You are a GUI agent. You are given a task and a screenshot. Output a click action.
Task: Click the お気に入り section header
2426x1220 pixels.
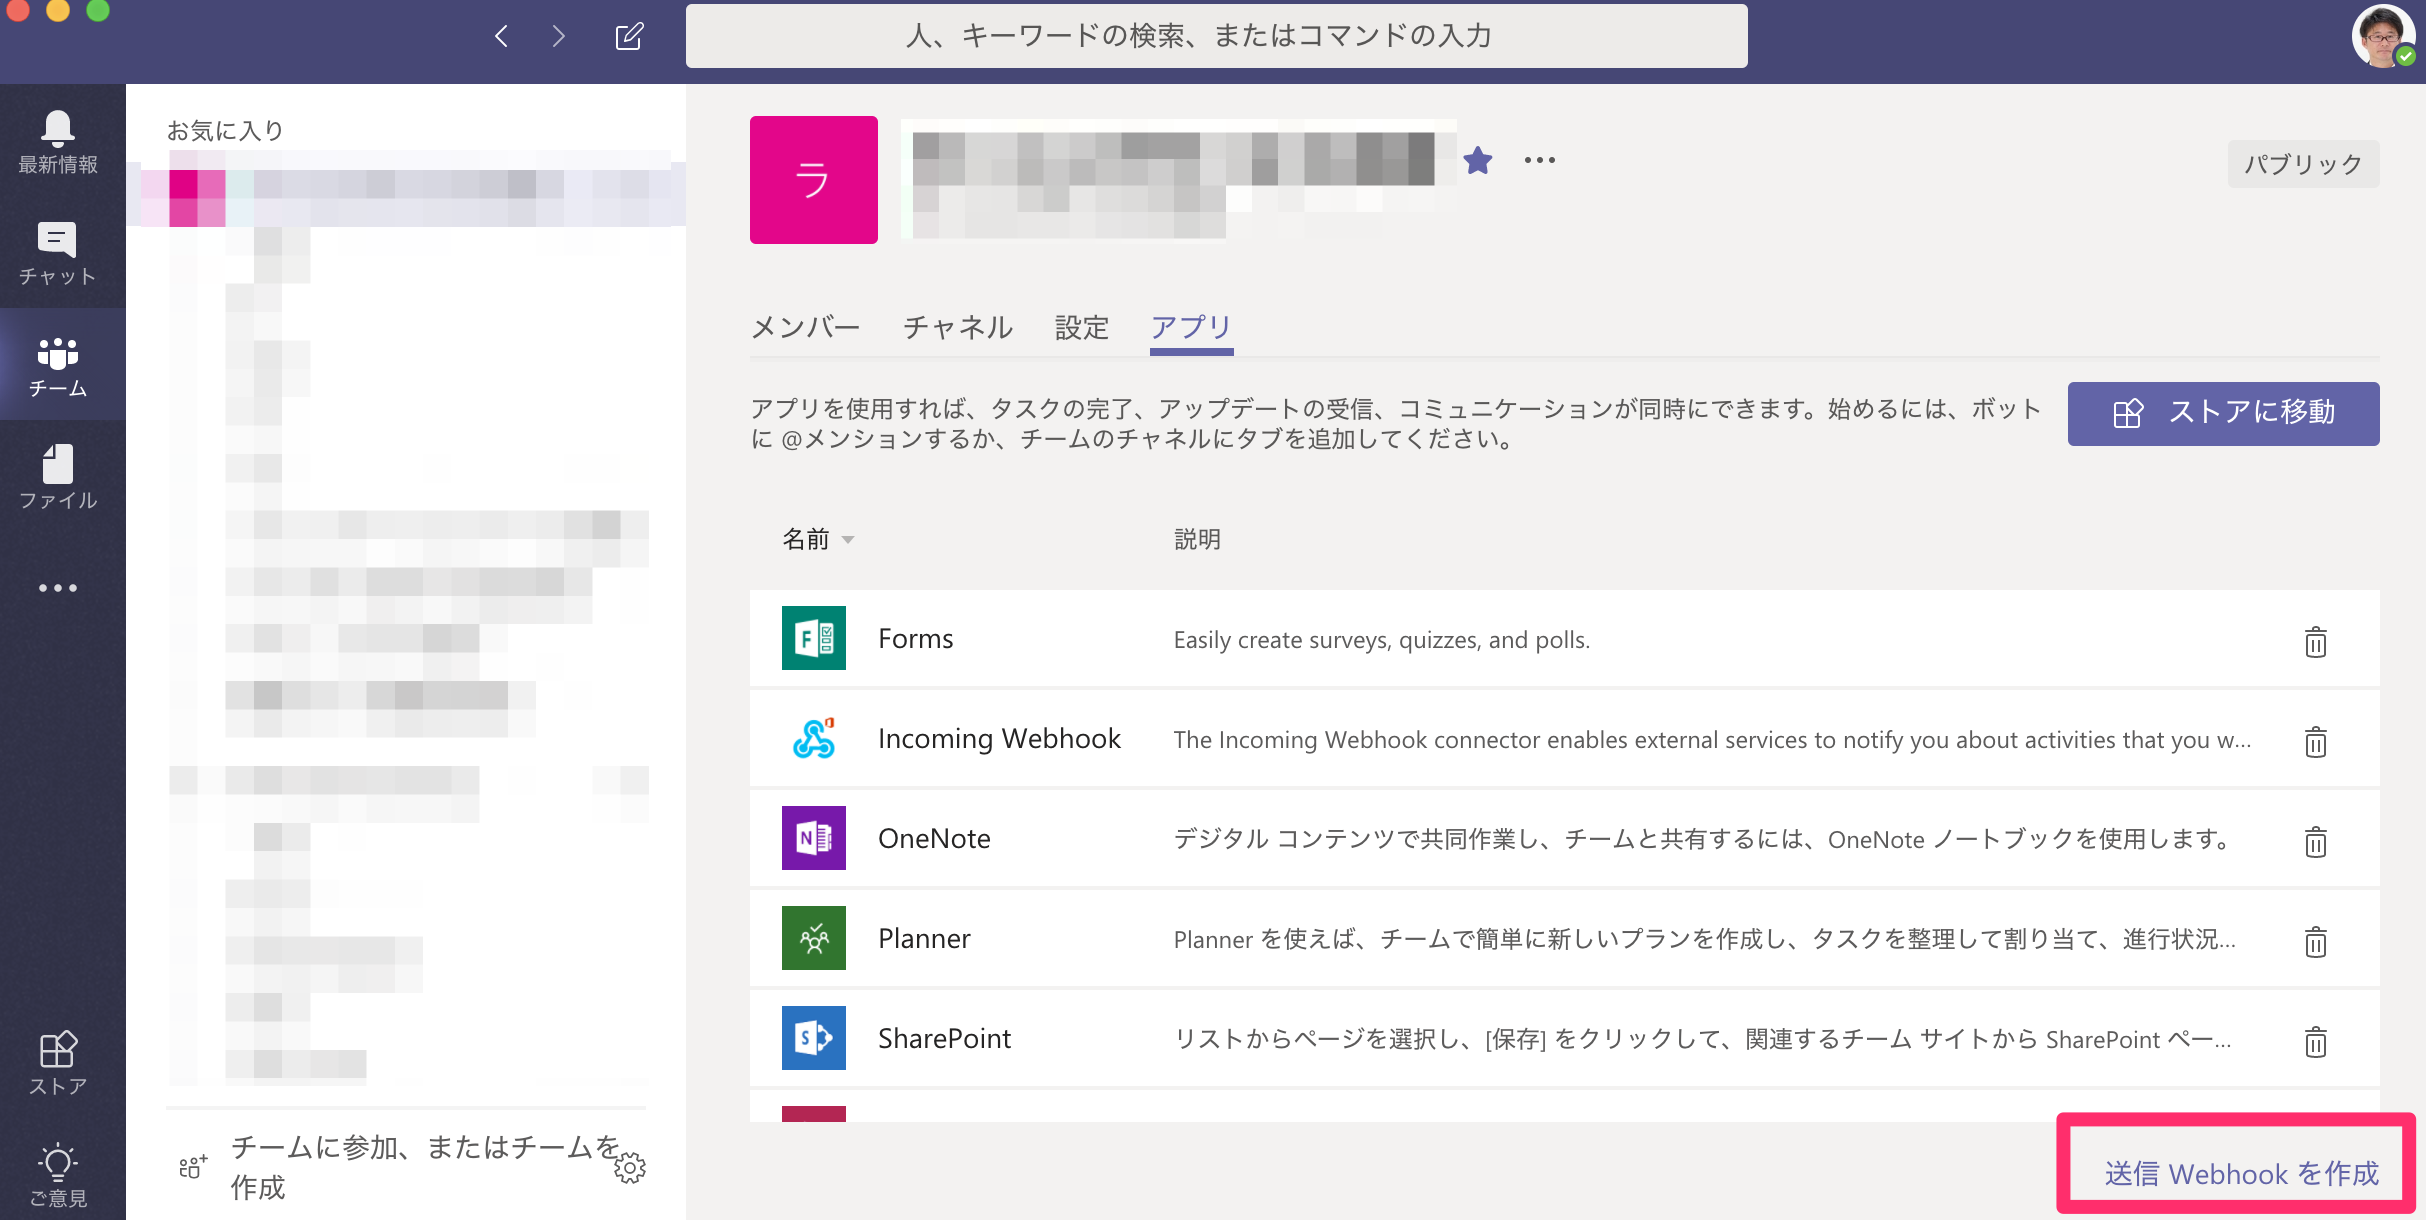click(225, 130)
